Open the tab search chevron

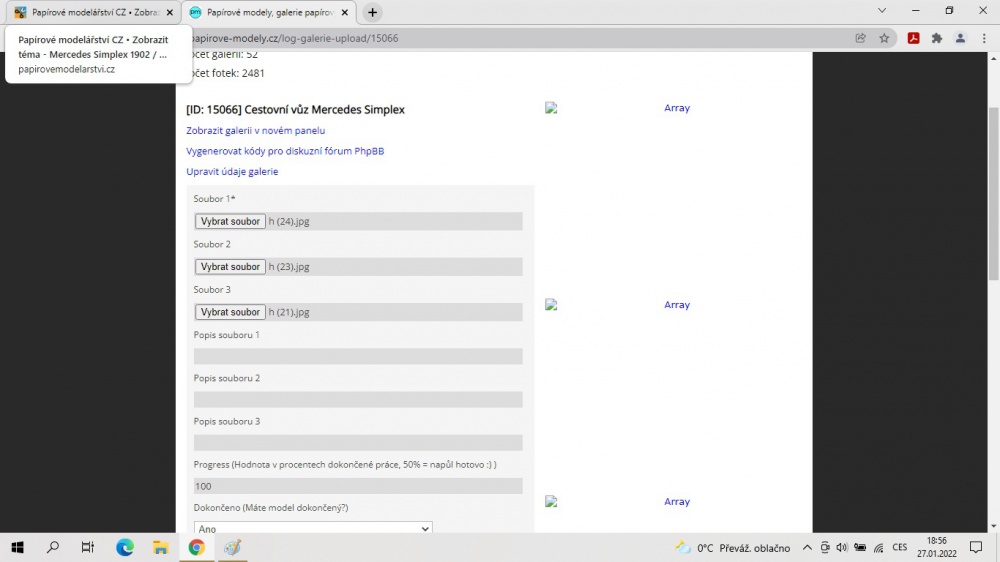pos(882,10)
